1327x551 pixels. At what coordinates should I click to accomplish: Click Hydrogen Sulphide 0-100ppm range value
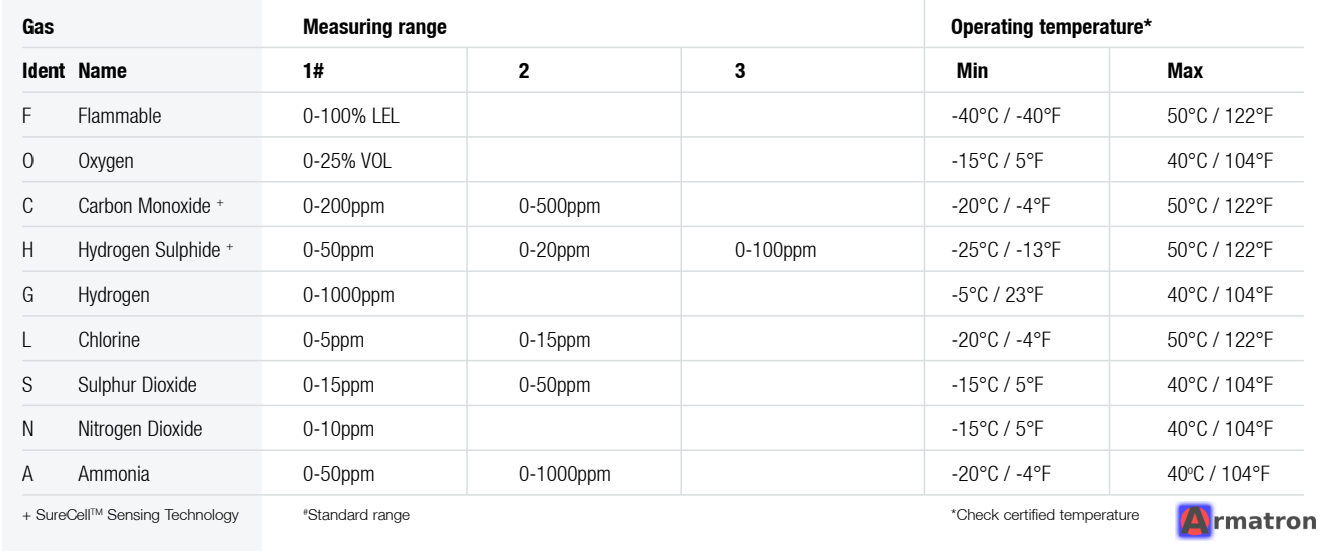(x=775, y=251)
